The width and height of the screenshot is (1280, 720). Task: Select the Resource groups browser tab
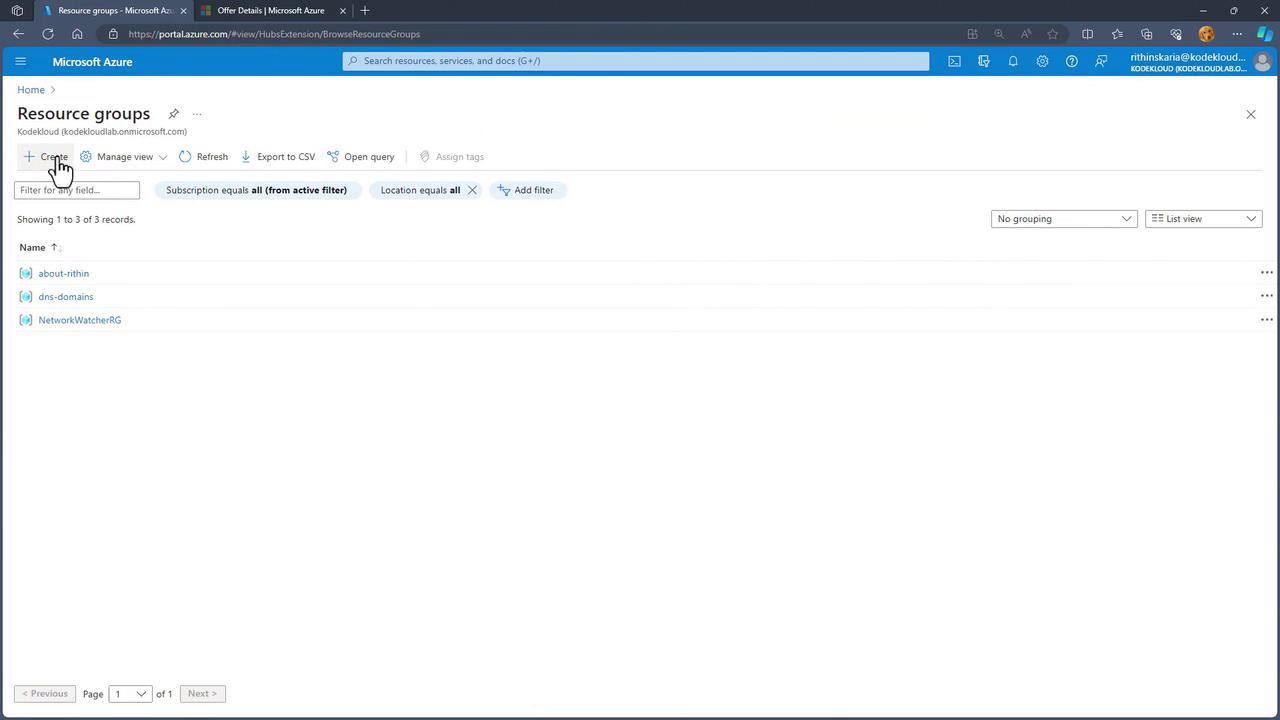pyautogui.click(x=115, y=11)
